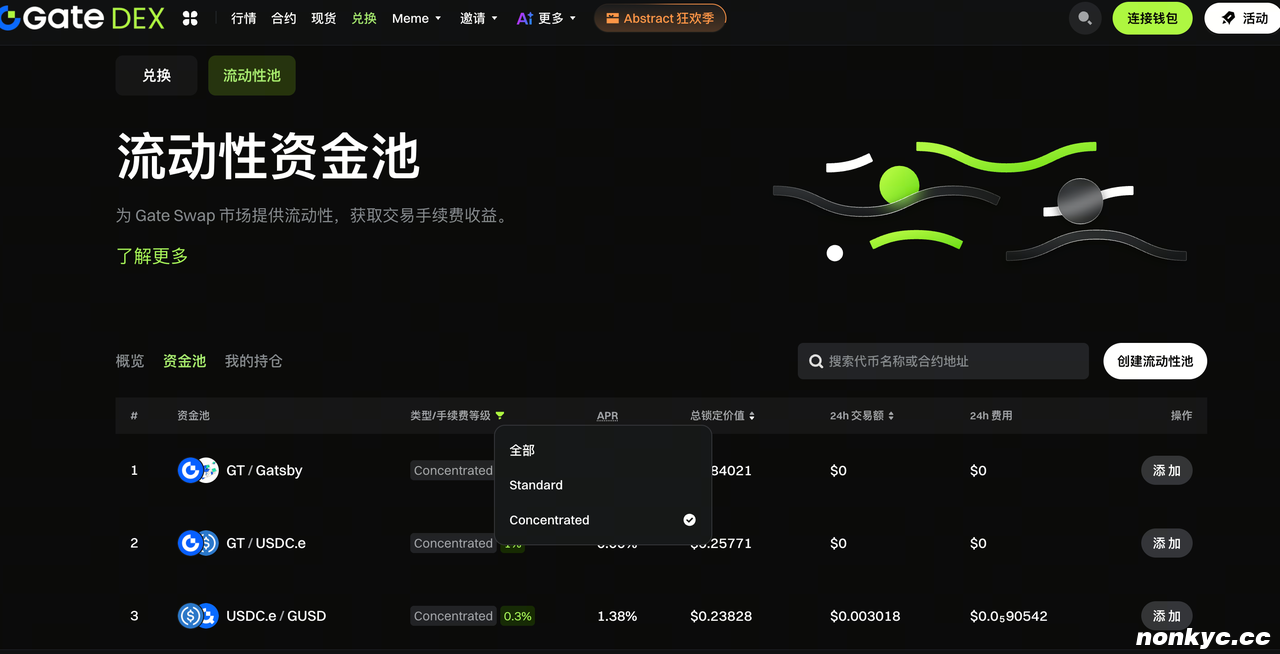
Task: Click the 连接钱包 connect wallet button
Action: click(1152, 18)
